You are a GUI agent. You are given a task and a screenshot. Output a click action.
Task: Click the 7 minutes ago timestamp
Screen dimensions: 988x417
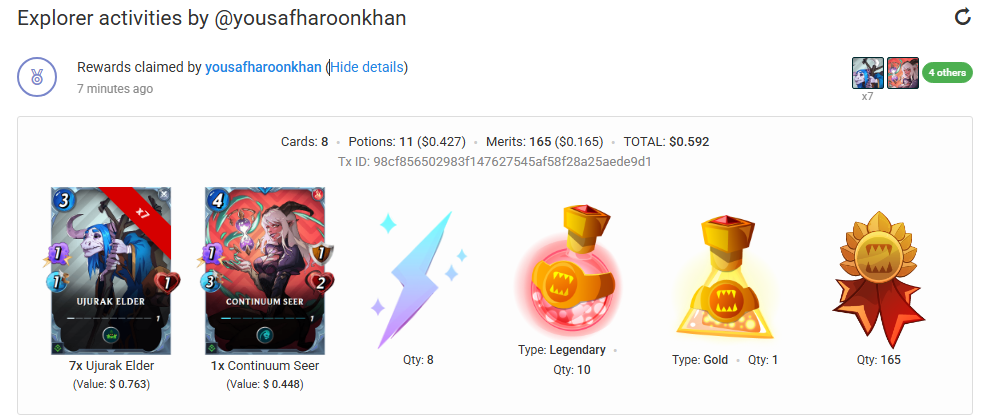pyautogui.click(x=115, y=89)
